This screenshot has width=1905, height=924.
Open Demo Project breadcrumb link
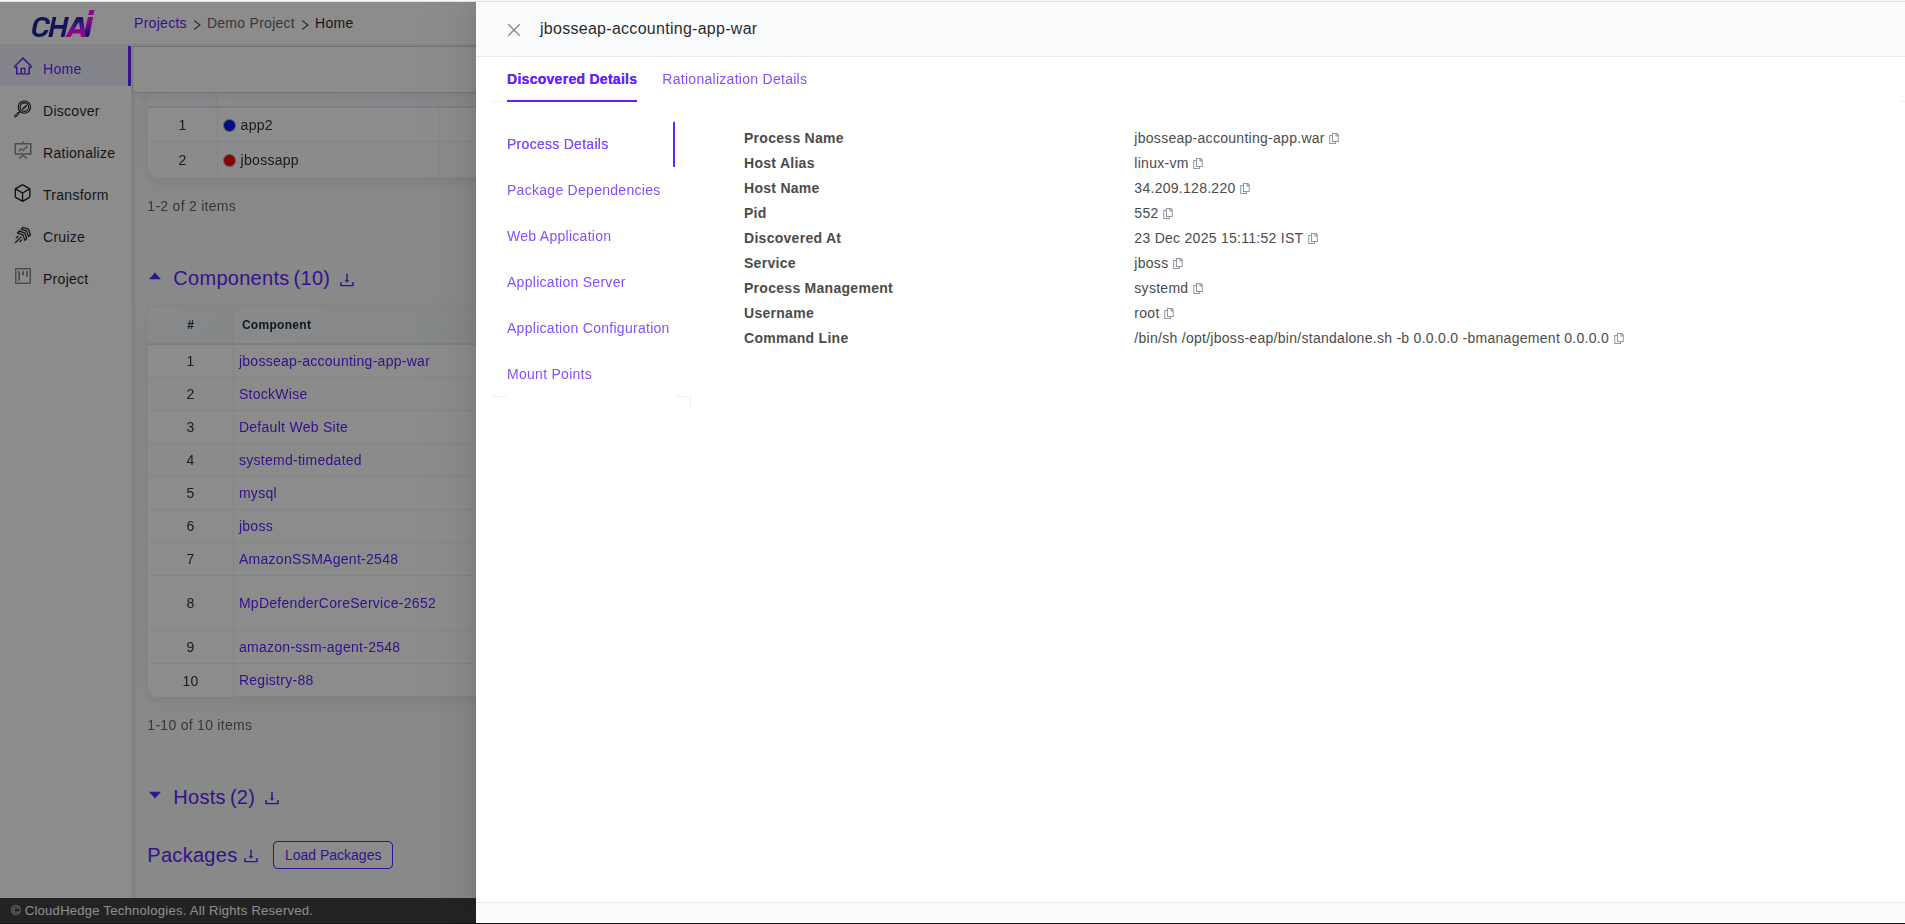[x=251, y=23]
